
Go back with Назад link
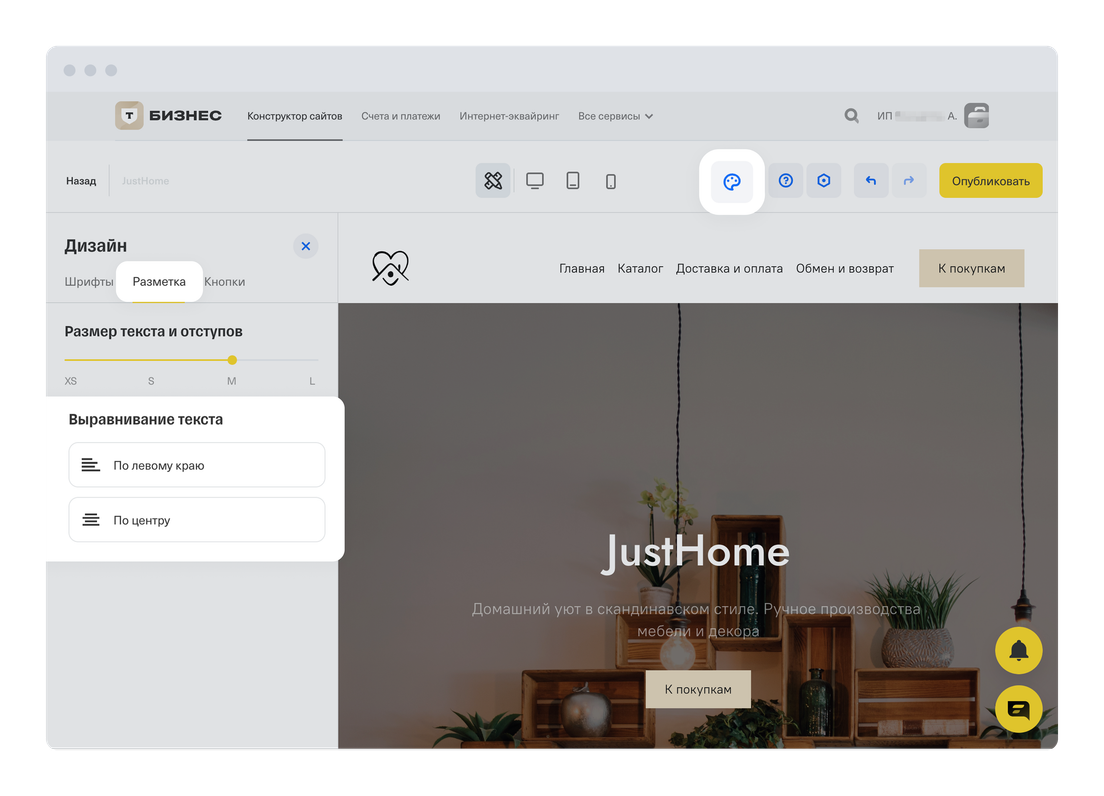point(81,181)
